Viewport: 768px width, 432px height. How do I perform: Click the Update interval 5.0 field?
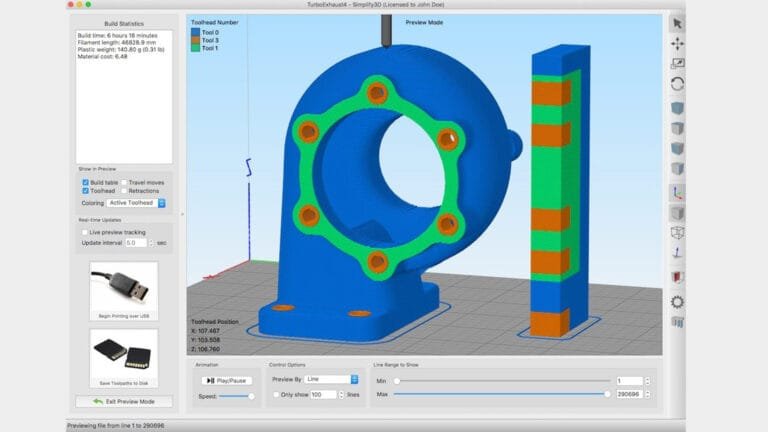(136, 243)
